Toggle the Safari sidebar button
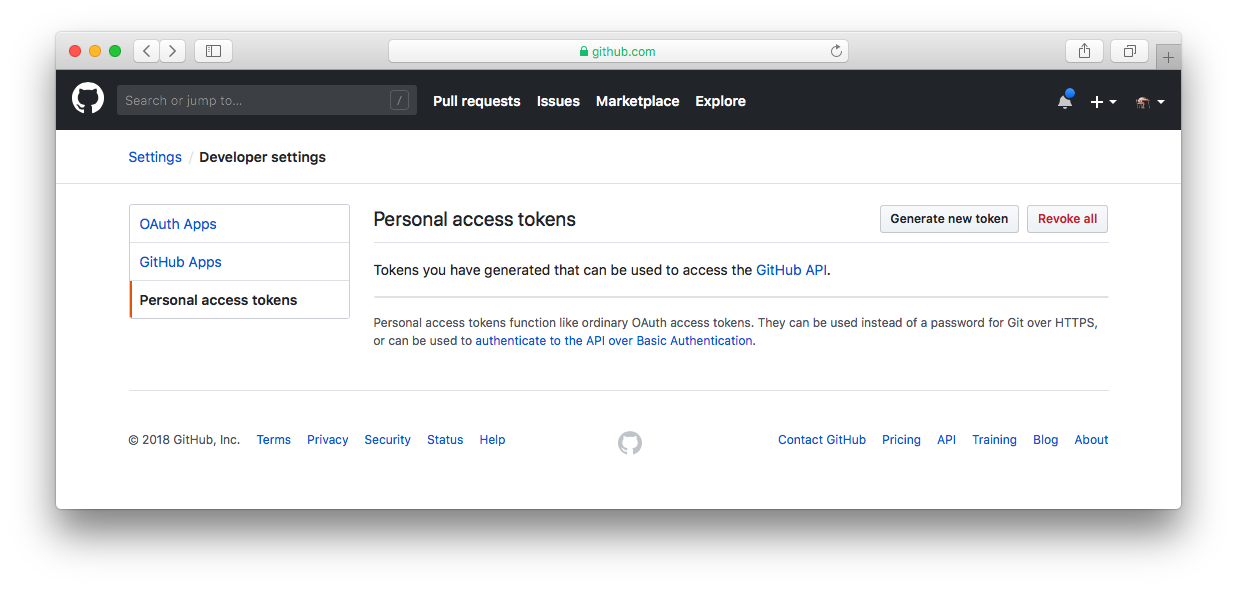1237x589 pixels. coord(213,51)
